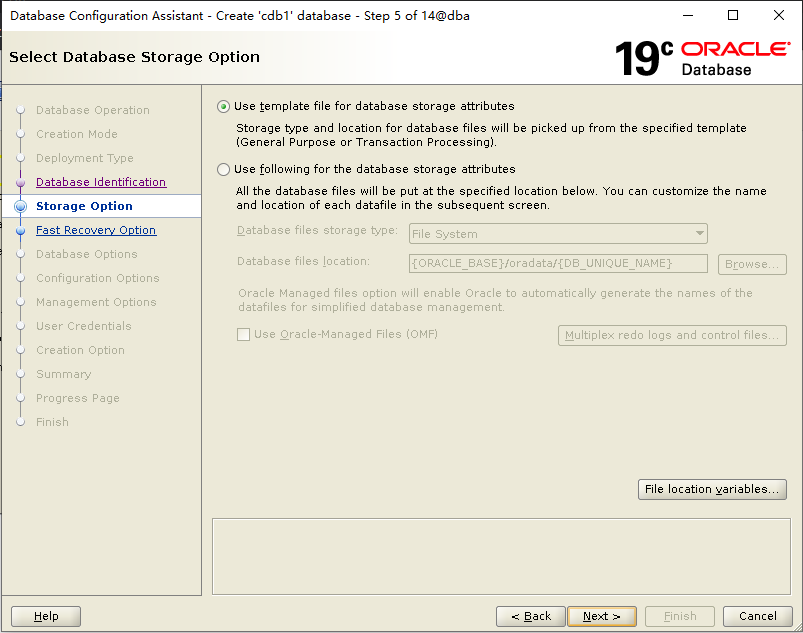
Task: Click Progress Page step label
Action: [x=78, y=398]
